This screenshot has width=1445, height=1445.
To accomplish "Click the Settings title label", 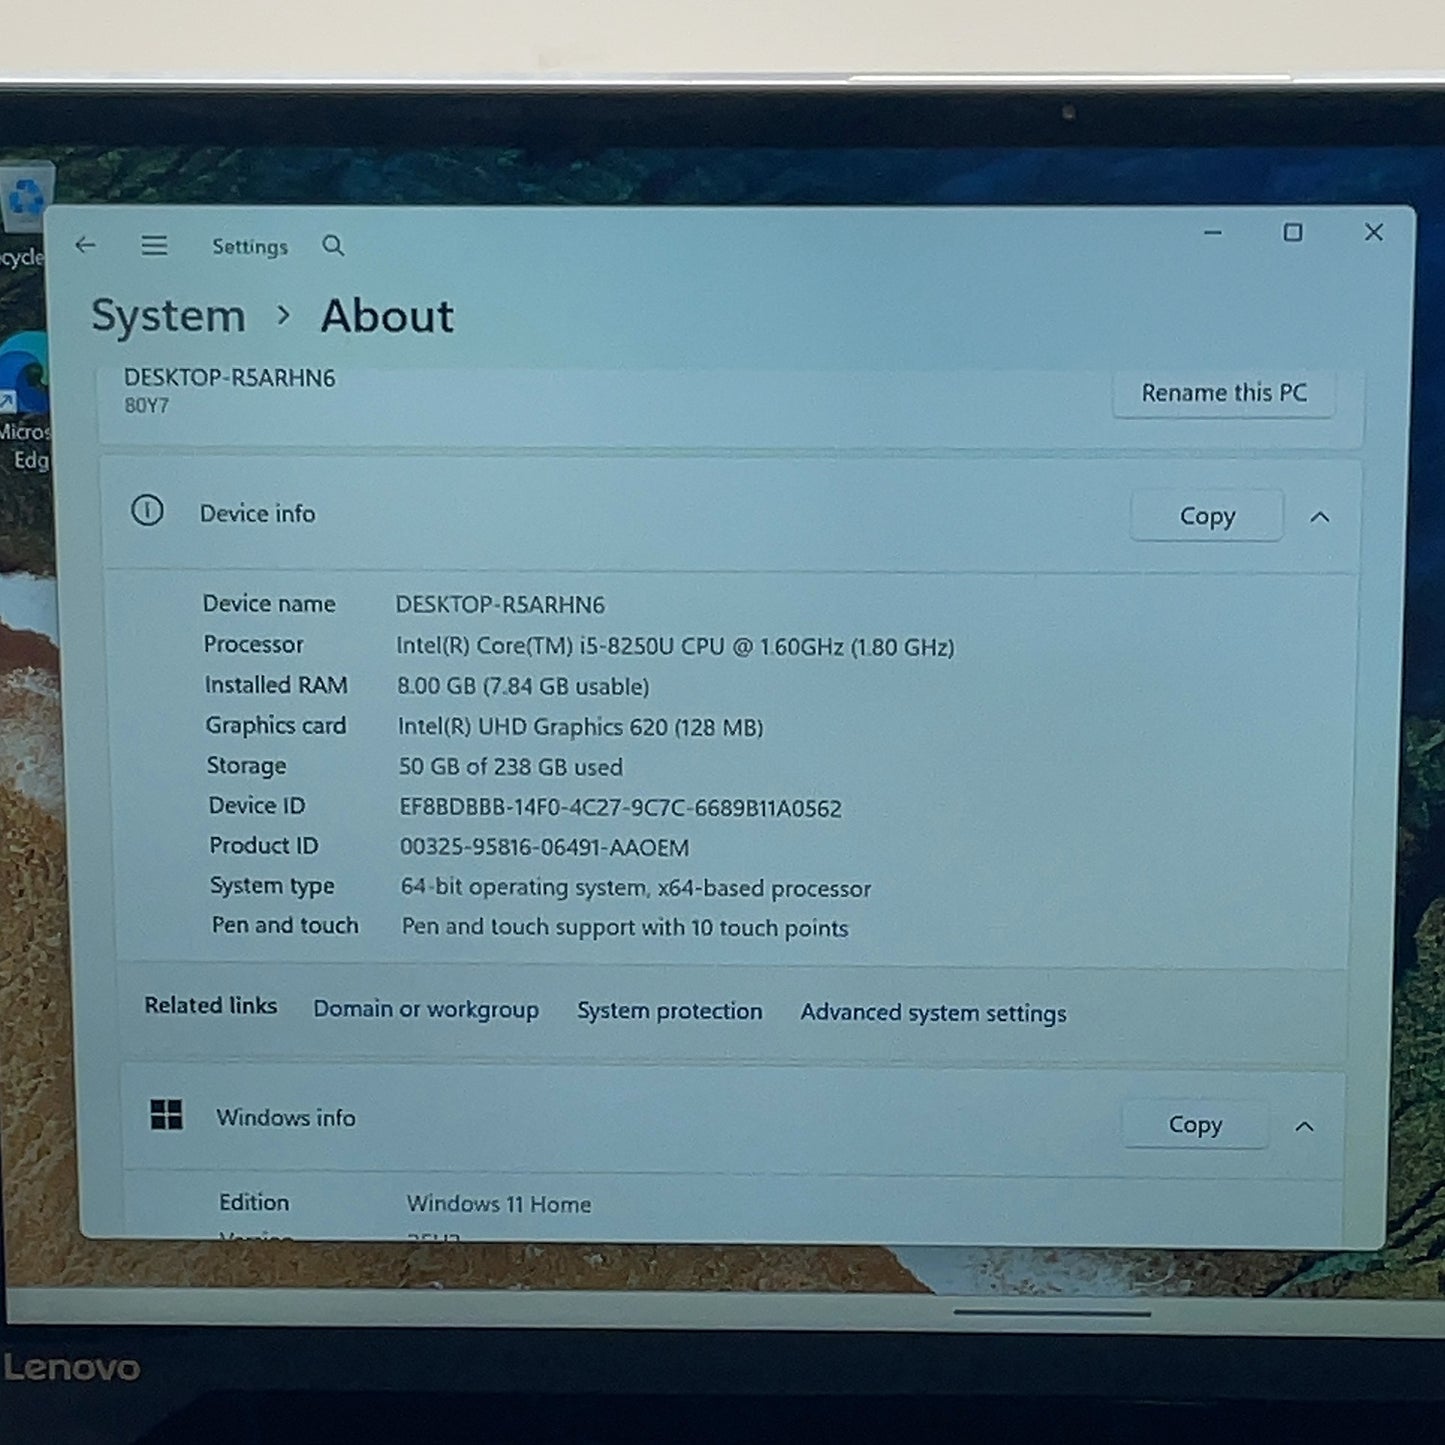I will click(x=250, y=247).
